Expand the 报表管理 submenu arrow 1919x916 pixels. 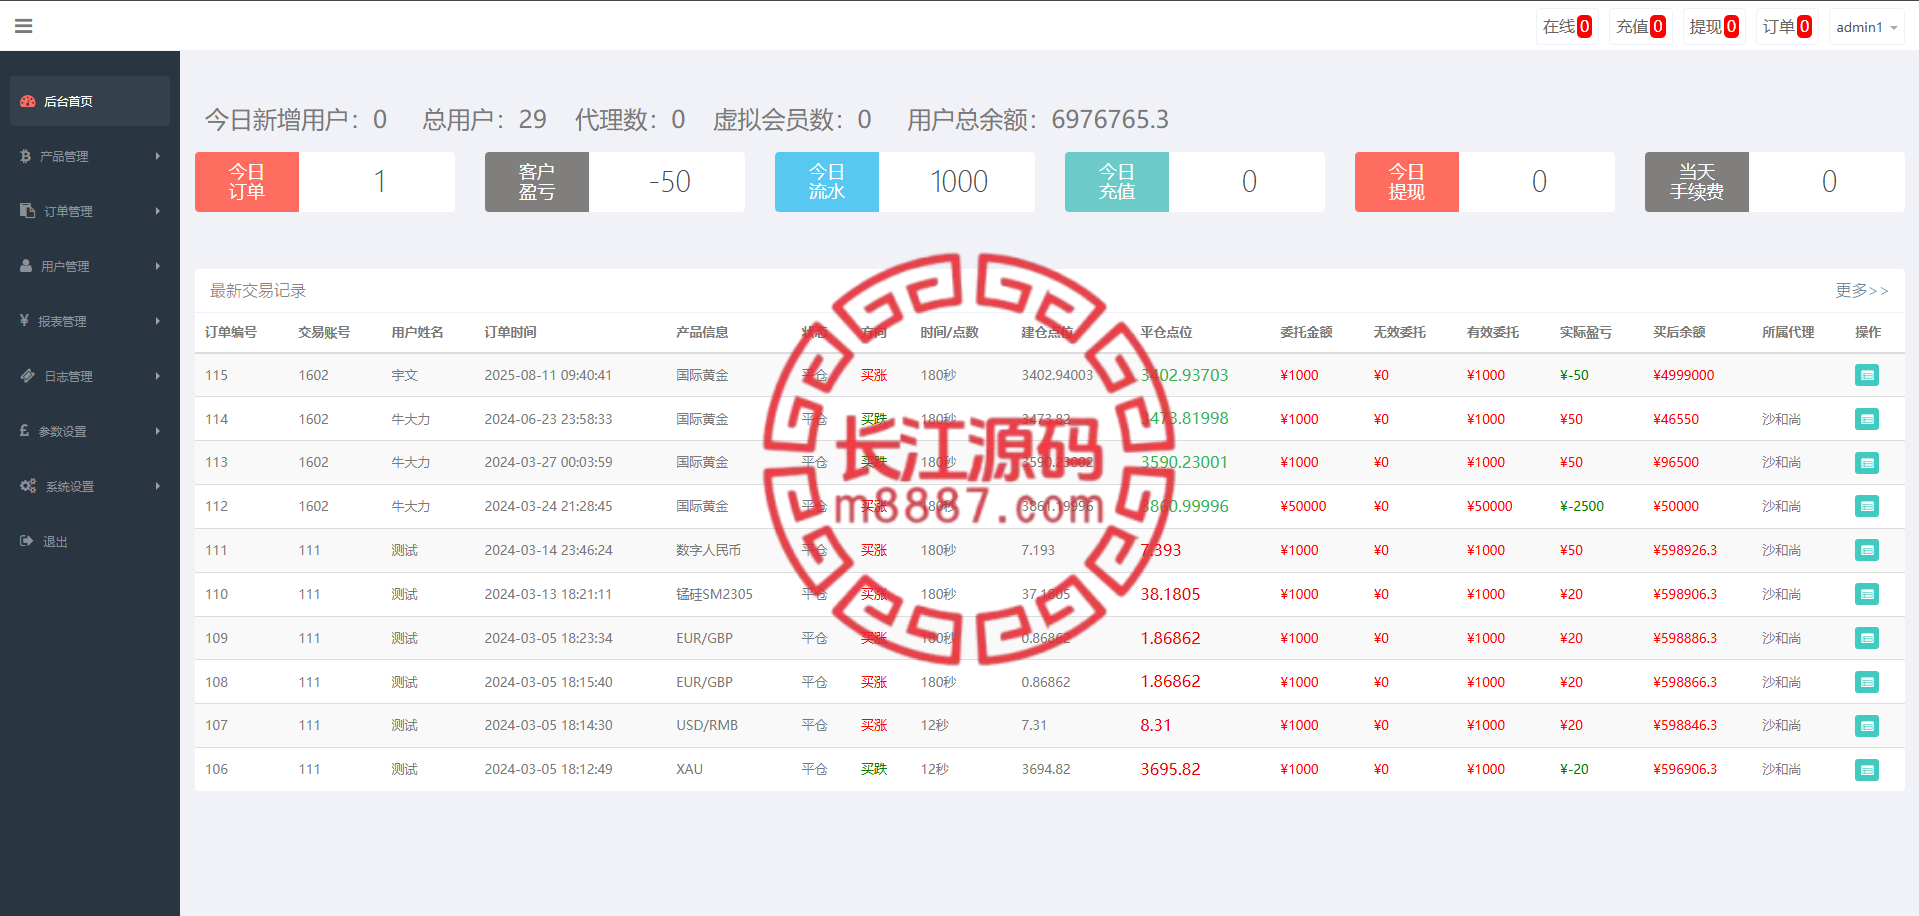[158, 321]
